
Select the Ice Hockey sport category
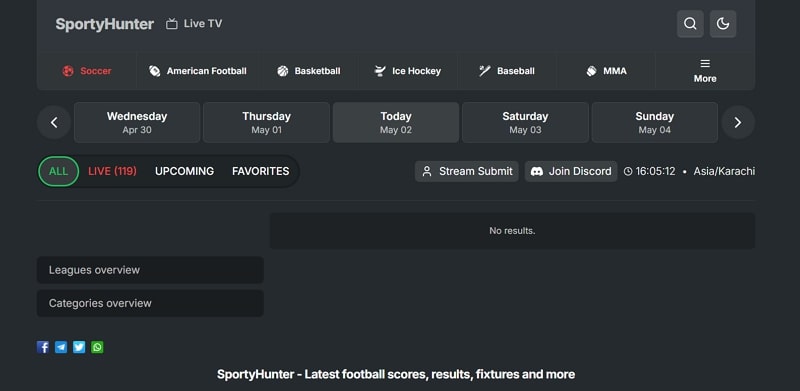(x=407, y=71)
